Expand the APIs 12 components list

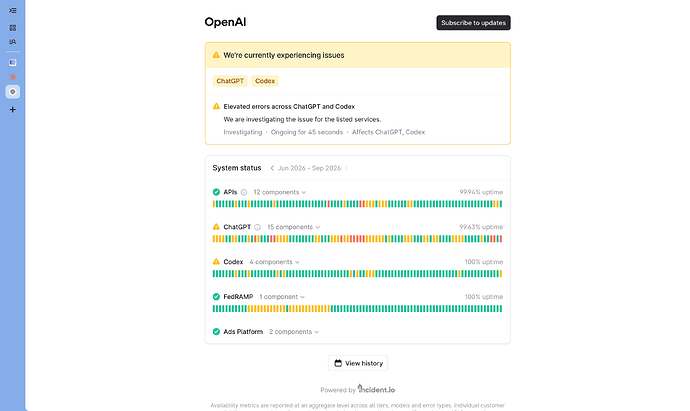(279, 192)
